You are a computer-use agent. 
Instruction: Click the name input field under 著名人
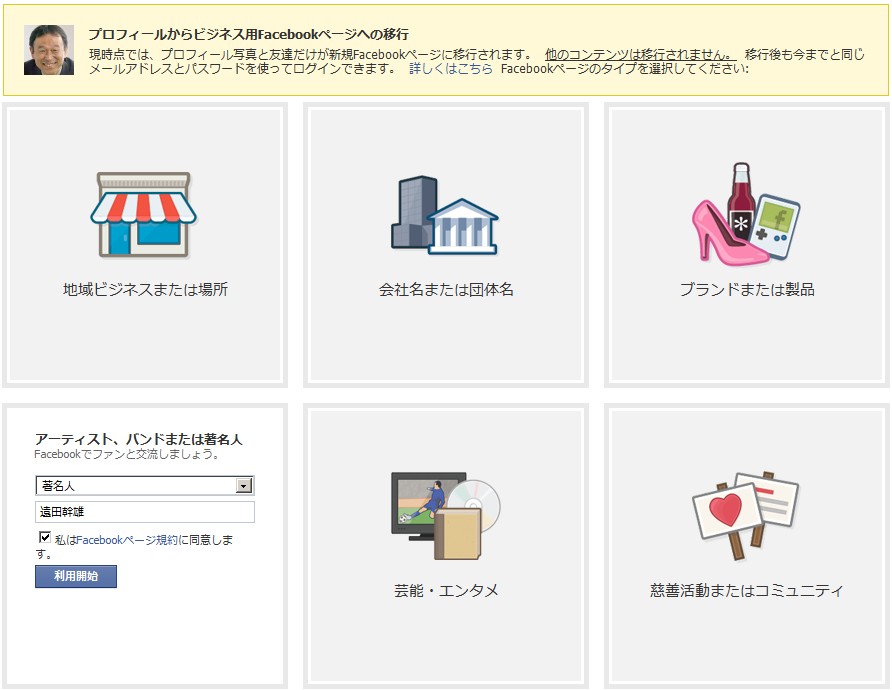click(145, 512)
